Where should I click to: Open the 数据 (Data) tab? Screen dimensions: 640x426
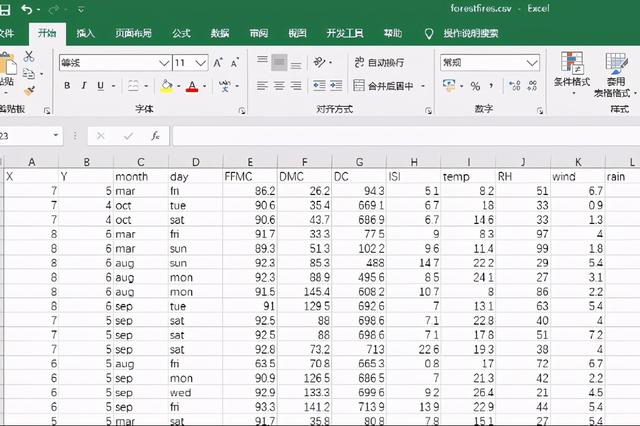(x=220, y=33)
